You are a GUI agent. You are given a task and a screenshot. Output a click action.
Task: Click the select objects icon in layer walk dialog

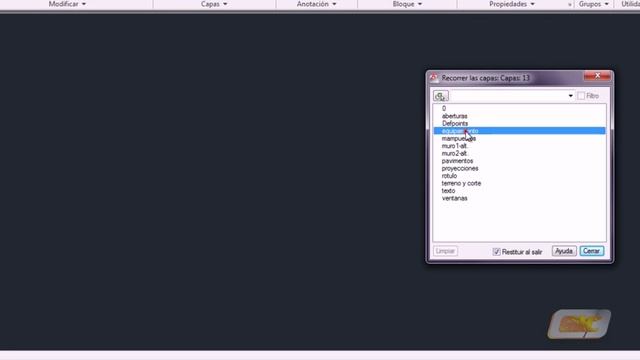click(441, 96)
